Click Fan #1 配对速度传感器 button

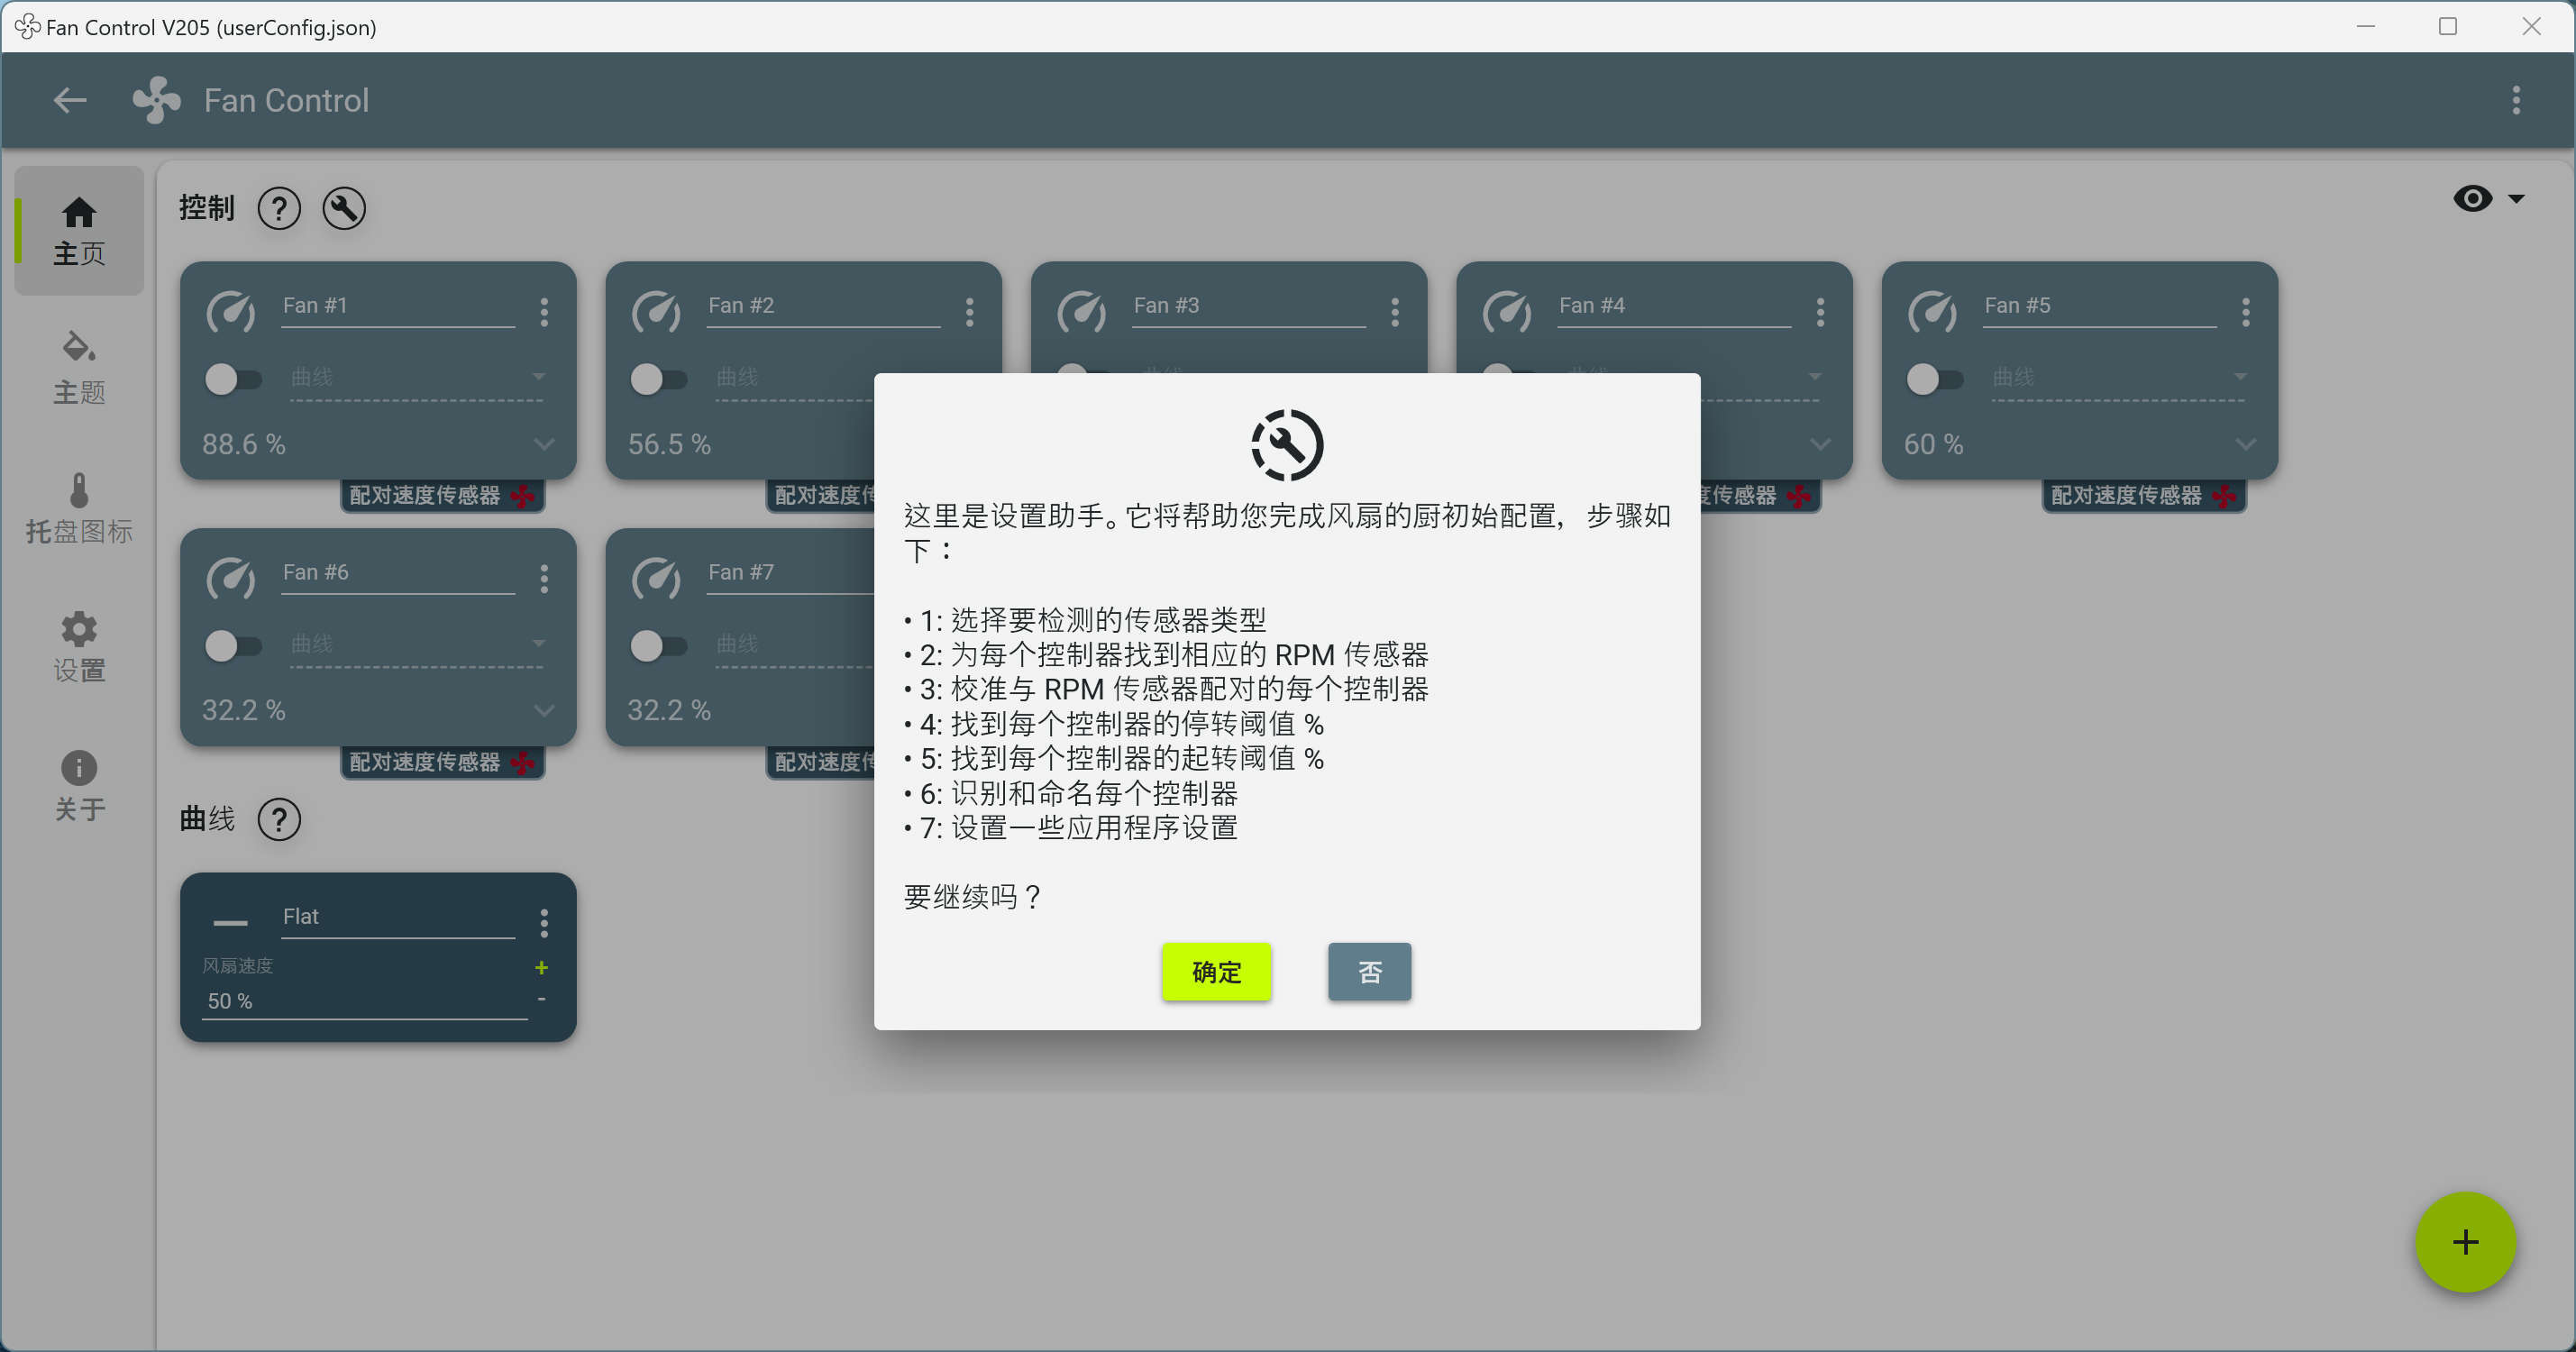tap(442, 495)
